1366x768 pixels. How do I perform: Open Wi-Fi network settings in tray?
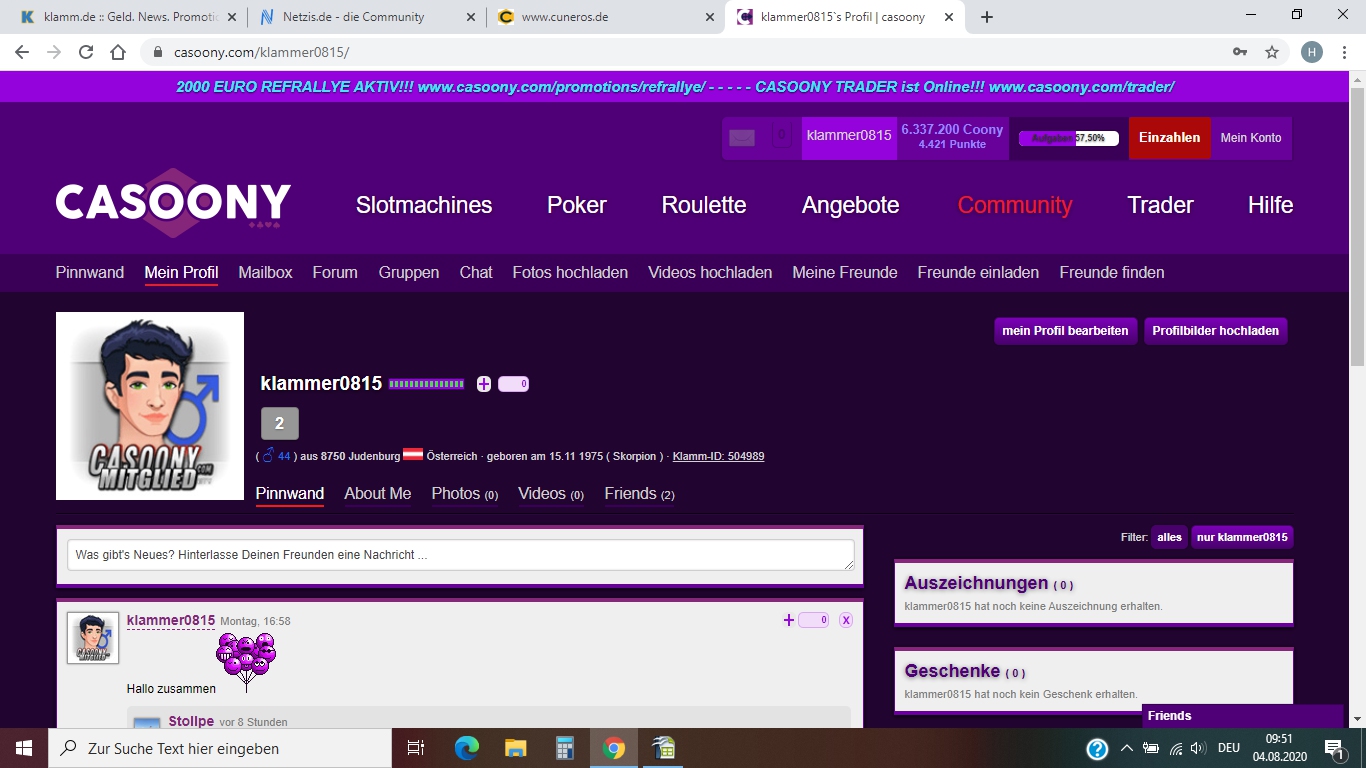(1175, 748)
